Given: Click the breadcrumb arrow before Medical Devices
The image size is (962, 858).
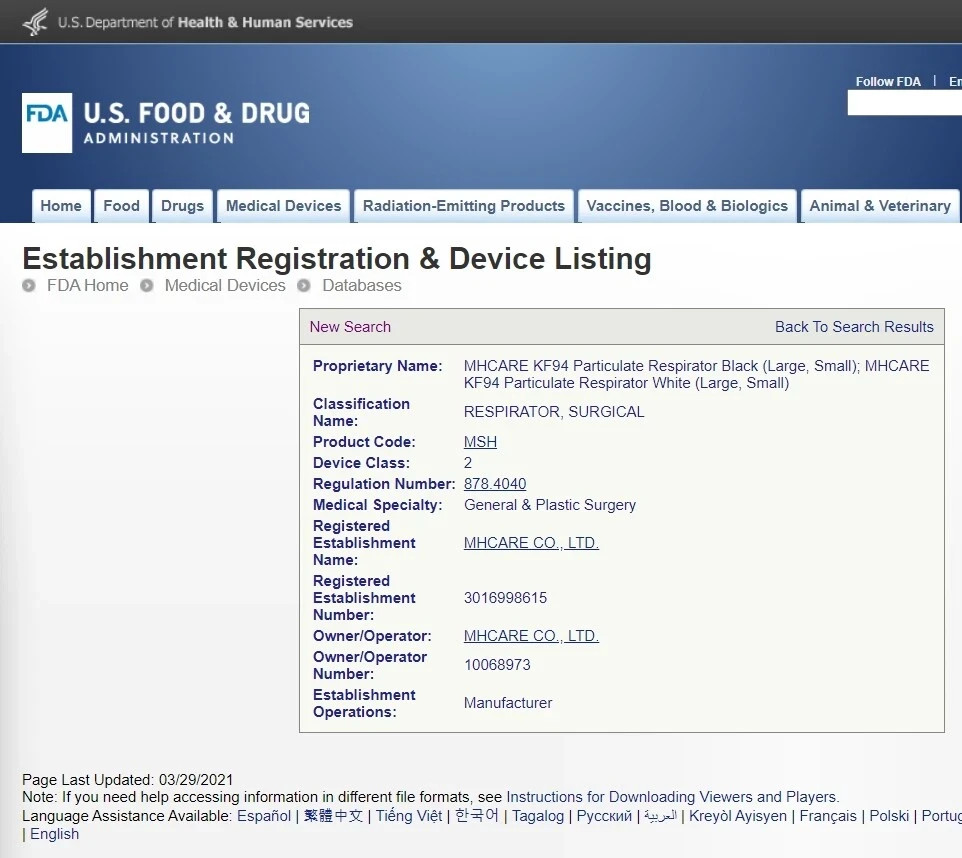Looking at the screenshot, I should (x=147, y=285).
